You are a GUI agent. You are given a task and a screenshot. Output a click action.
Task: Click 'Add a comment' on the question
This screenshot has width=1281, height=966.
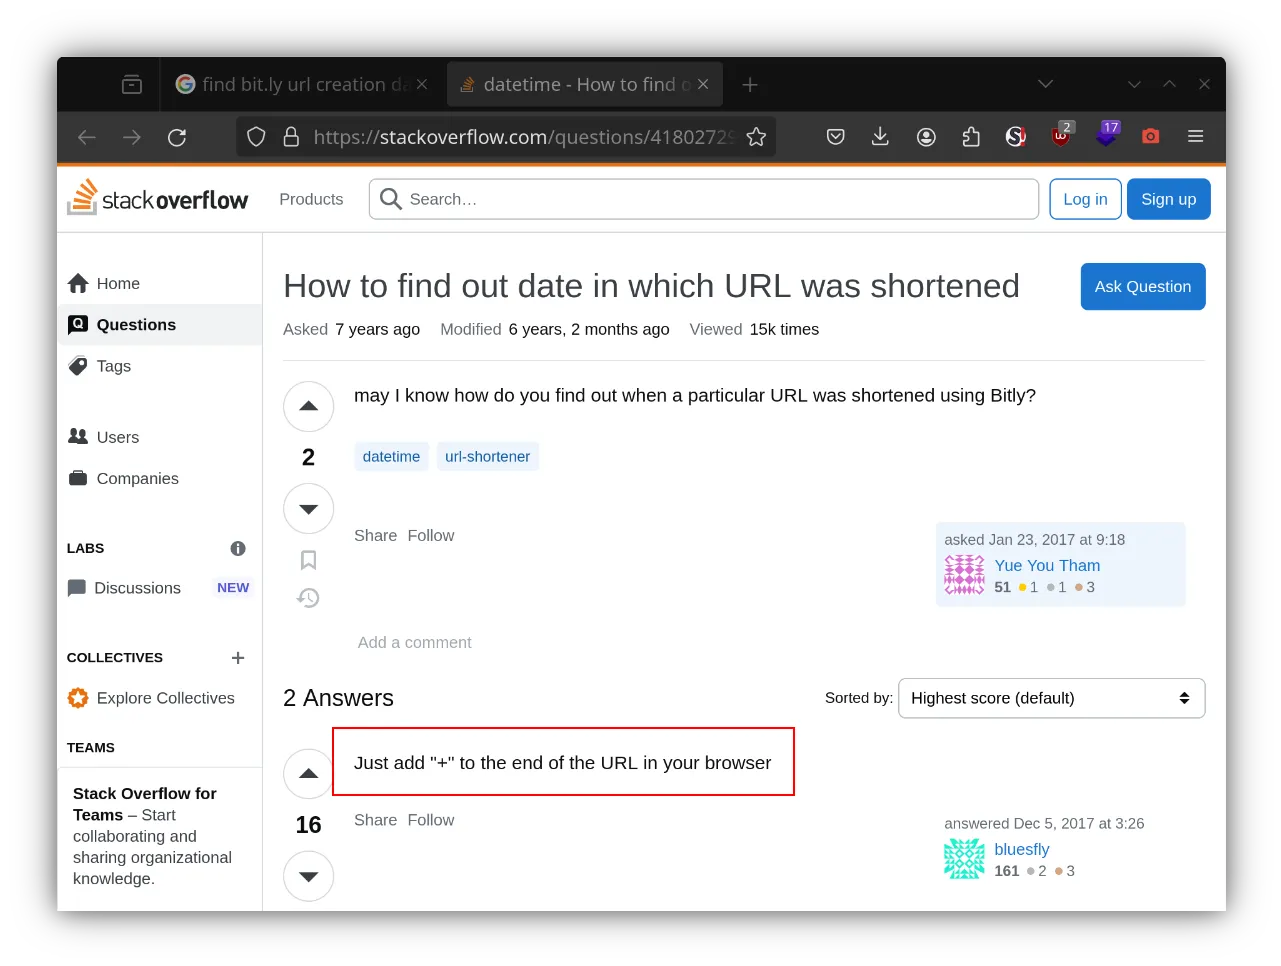[415, 643]
